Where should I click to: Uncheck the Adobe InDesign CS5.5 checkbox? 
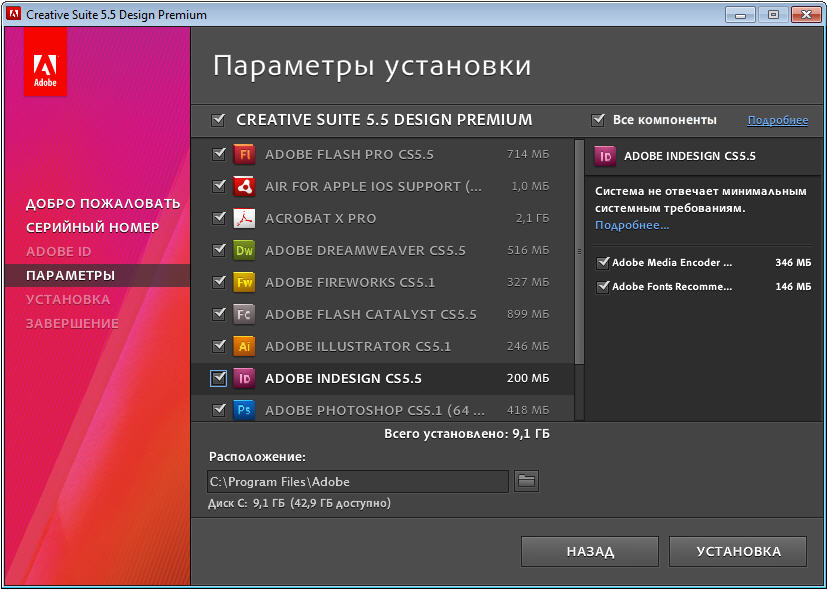[219, 378]
